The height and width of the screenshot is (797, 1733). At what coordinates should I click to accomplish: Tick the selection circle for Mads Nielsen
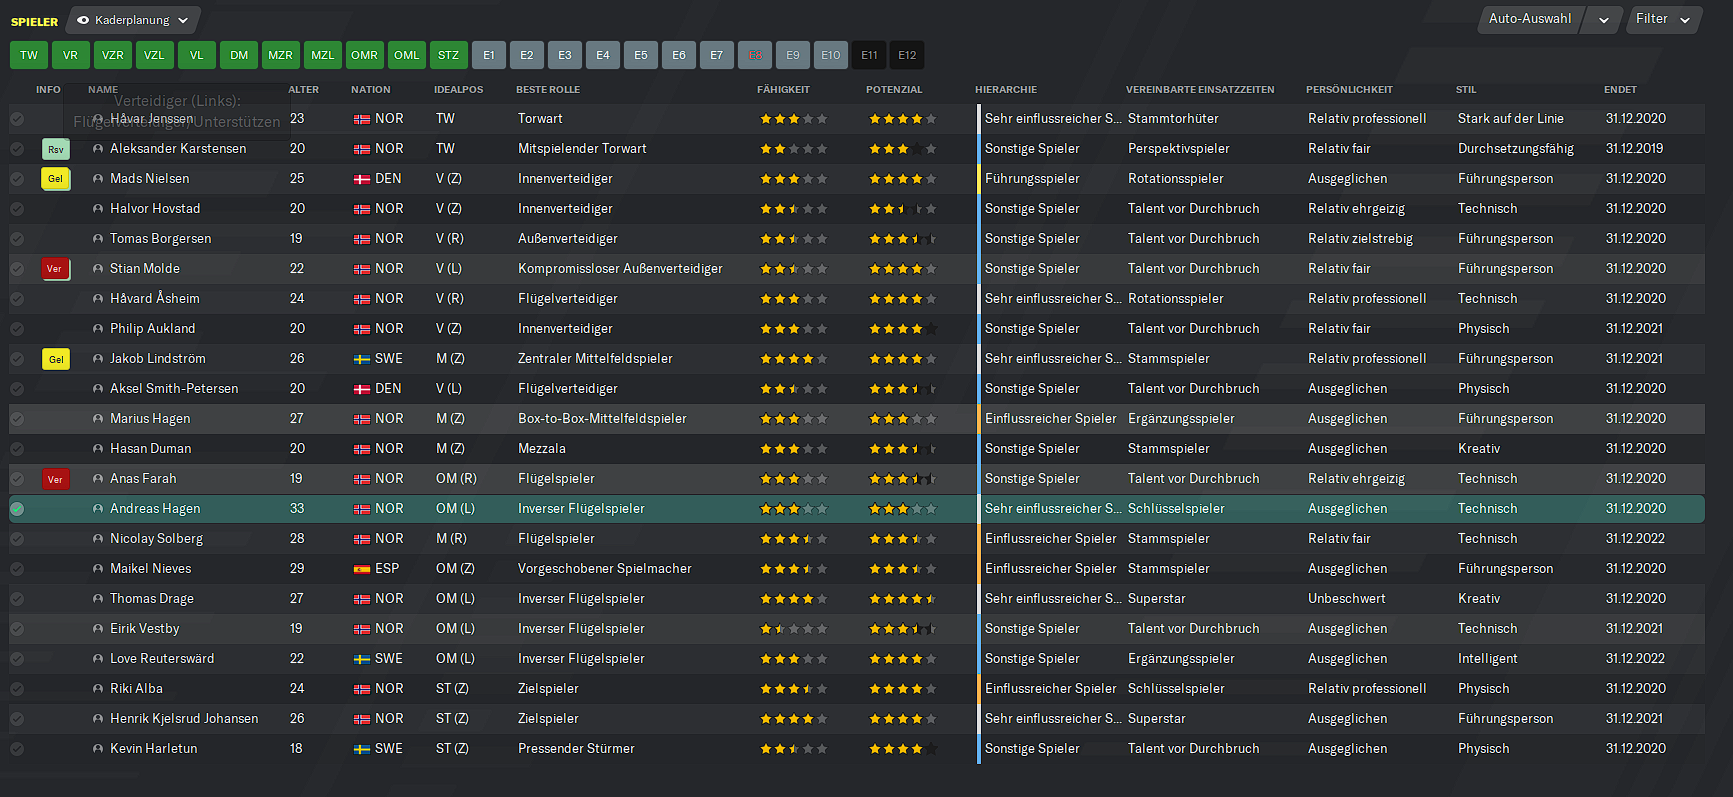click(17, 179)
